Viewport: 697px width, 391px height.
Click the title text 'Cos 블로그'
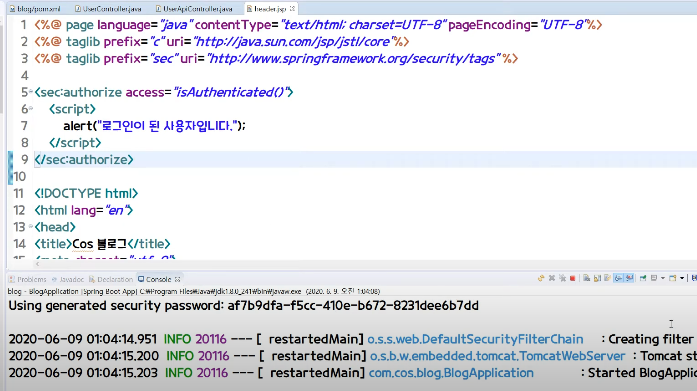tap(100, 244)
